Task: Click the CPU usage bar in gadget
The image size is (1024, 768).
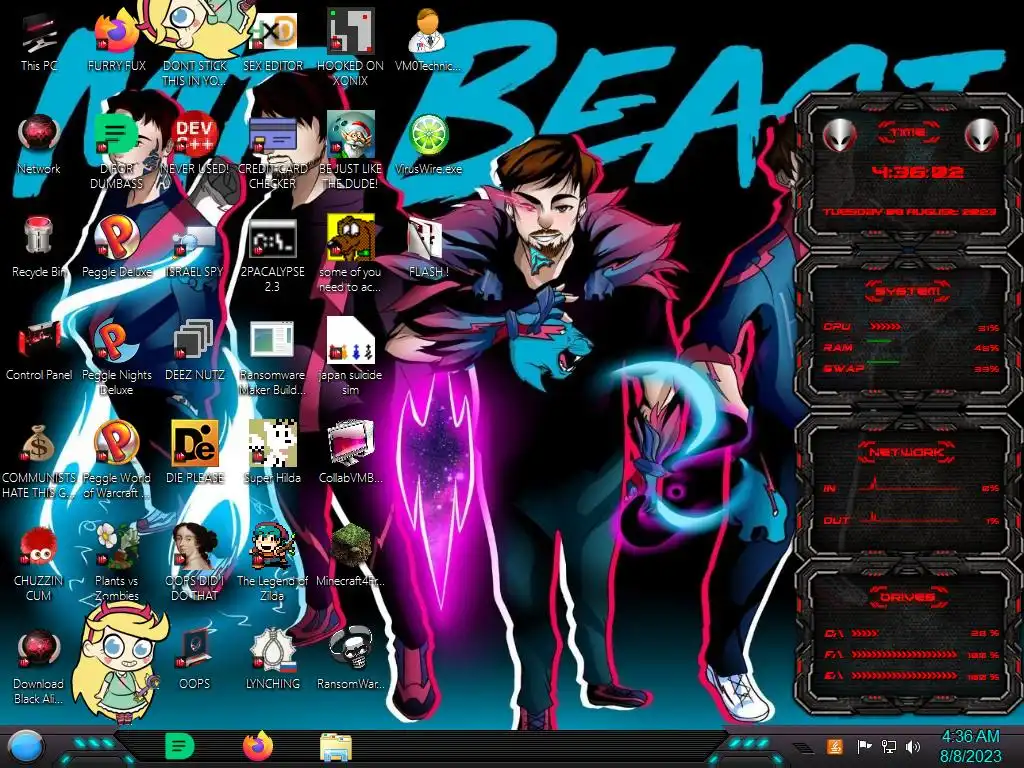Action: pos(886,327)
